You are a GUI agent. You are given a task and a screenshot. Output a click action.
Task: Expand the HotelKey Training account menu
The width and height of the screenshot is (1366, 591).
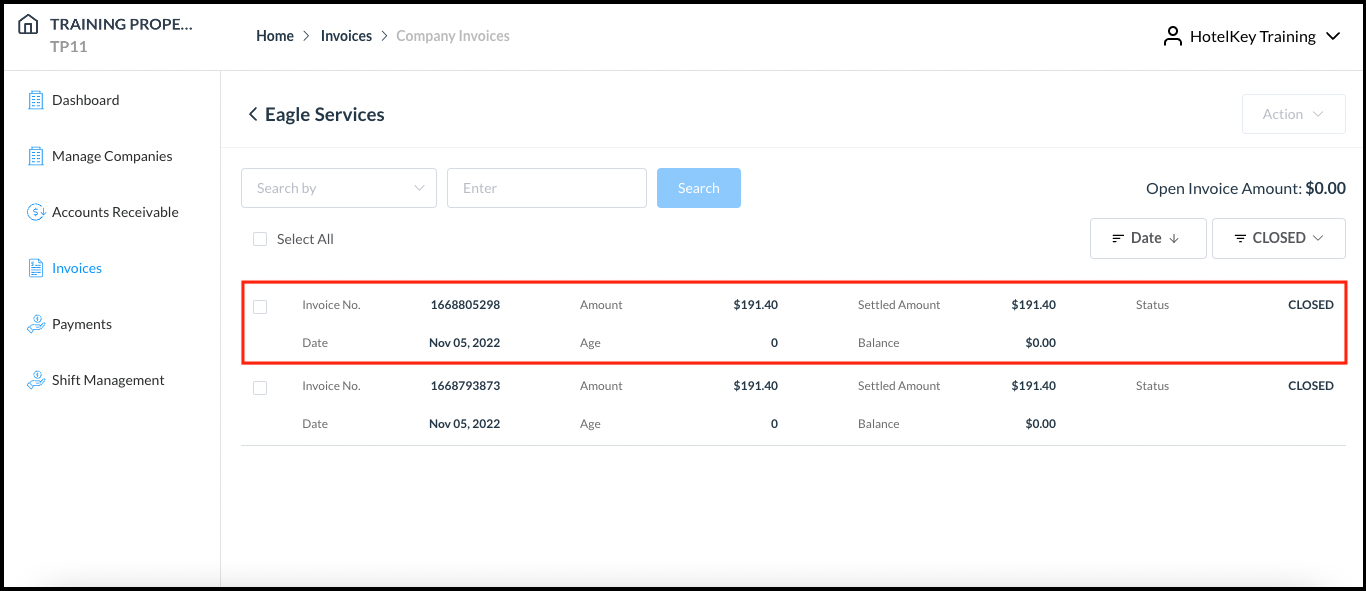point(1333,36)
